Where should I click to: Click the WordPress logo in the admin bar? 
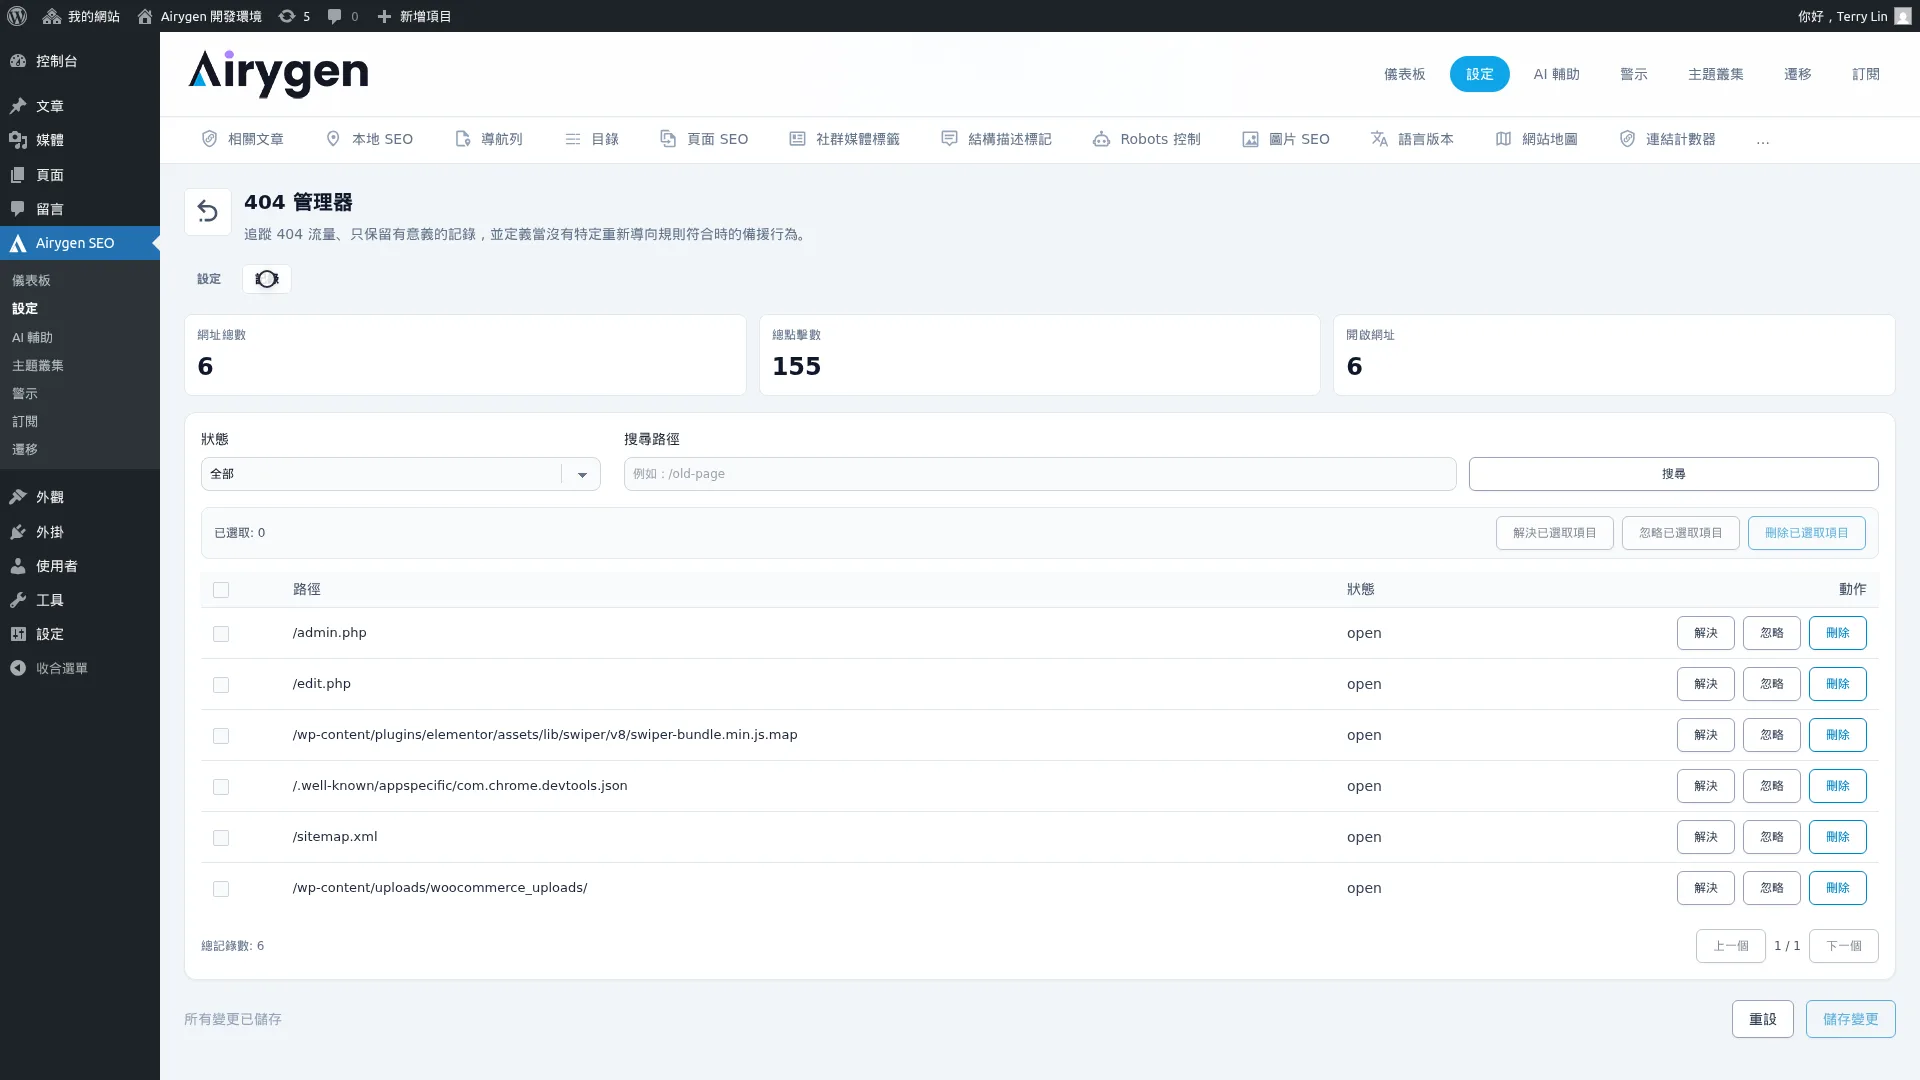[17, 16]
